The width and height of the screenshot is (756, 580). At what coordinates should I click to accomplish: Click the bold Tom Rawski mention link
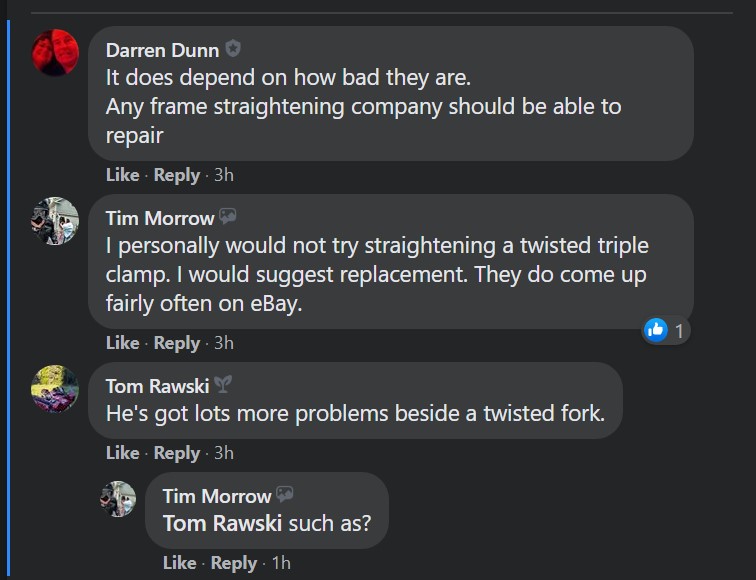222,524
